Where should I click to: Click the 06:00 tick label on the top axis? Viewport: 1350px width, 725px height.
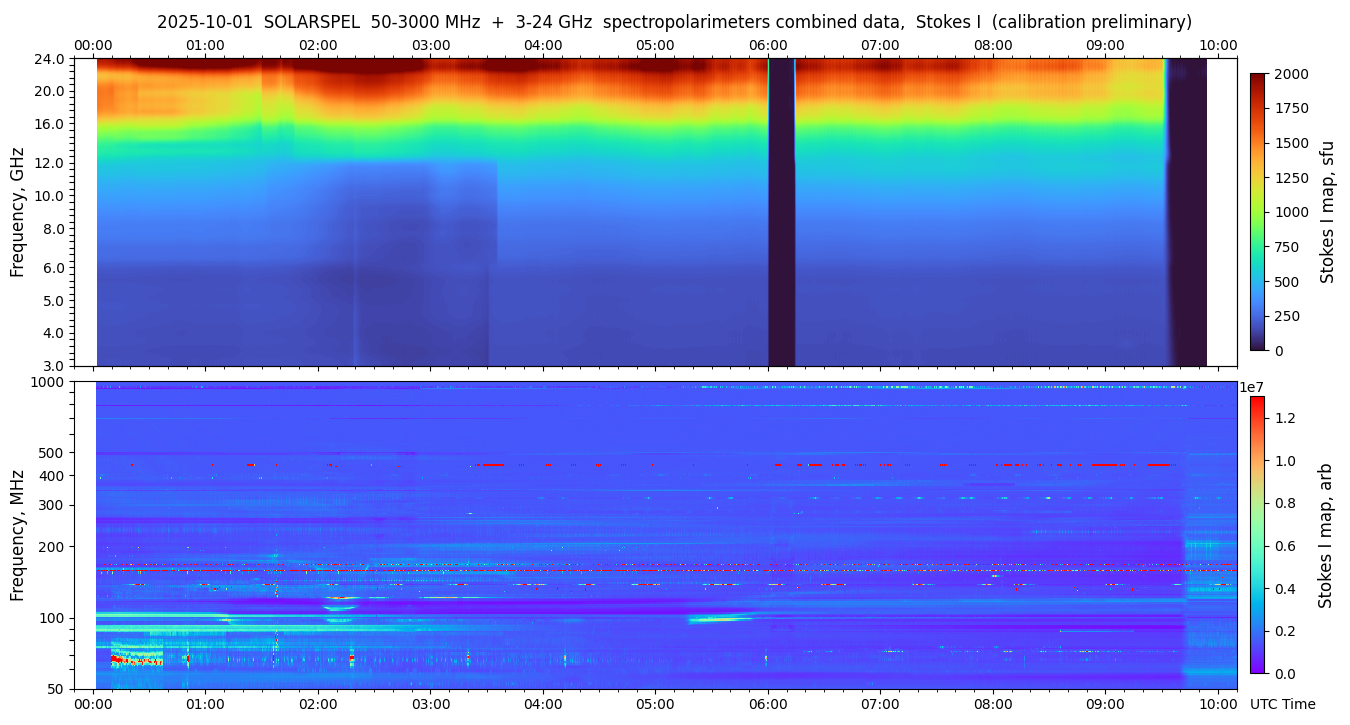coord(767,45)
